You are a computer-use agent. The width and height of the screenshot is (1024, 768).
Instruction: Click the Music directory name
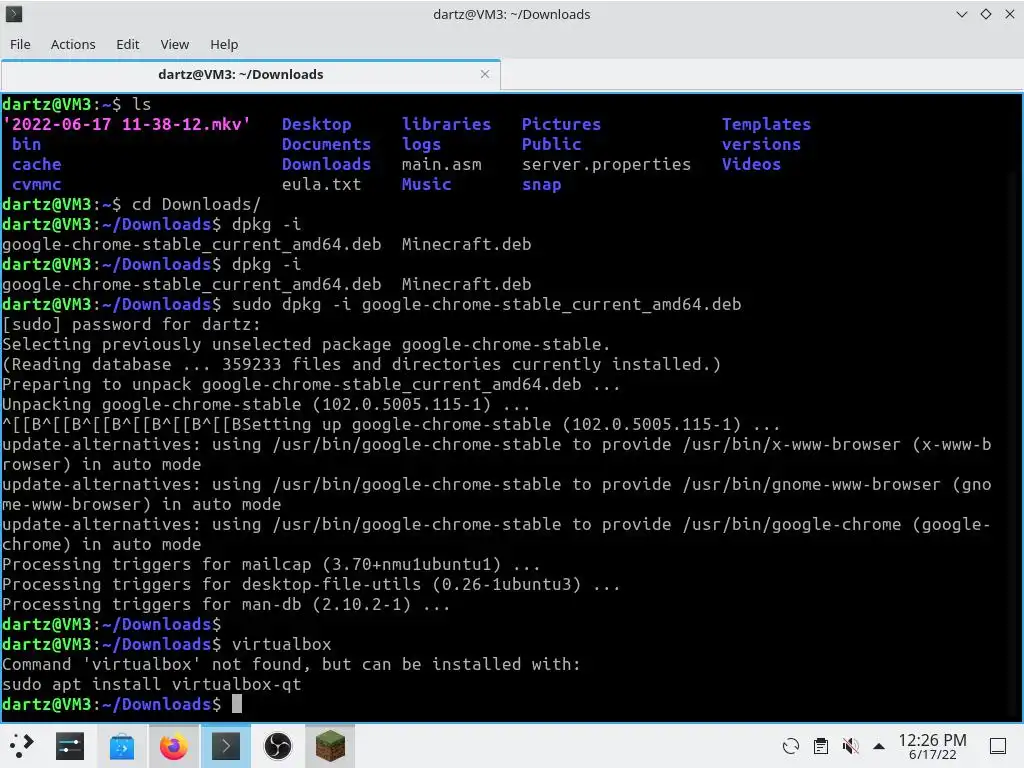[426, 184]
